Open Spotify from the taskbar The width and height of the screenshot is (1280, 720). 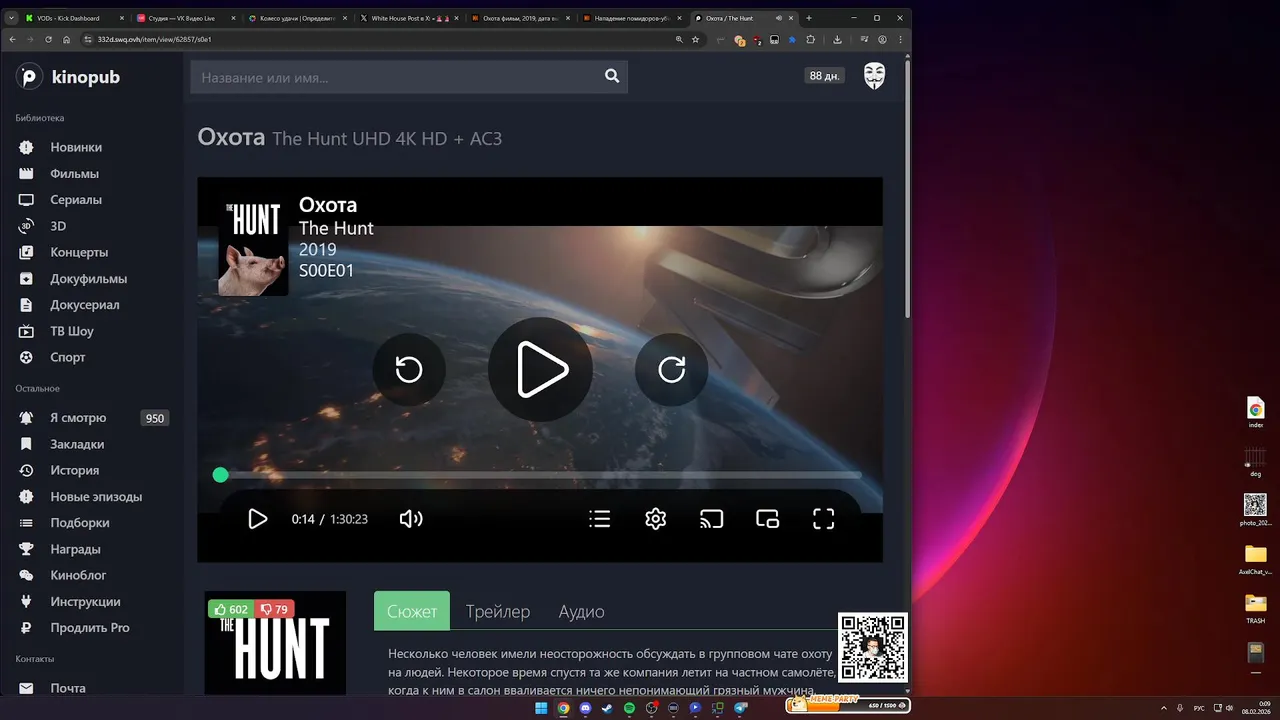pos(629,708)
